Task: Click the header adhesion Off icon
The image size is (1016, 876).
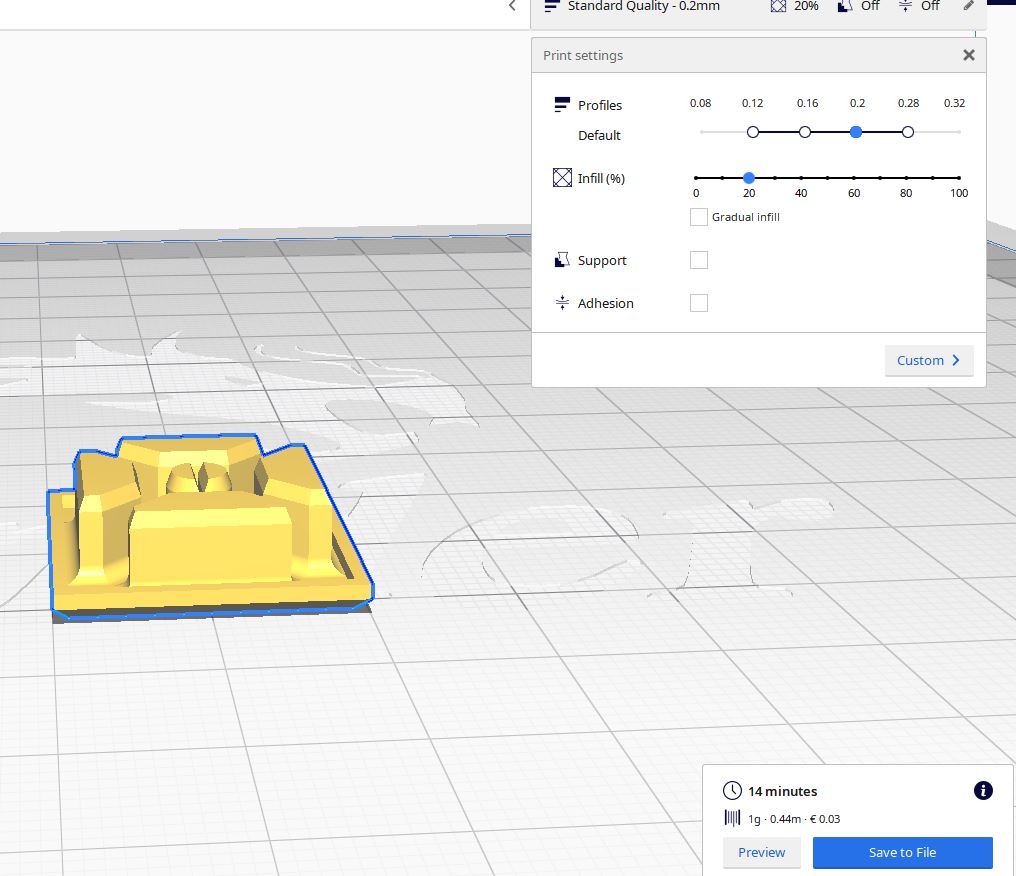Action: pyautogui.click(x=905, y=6)
